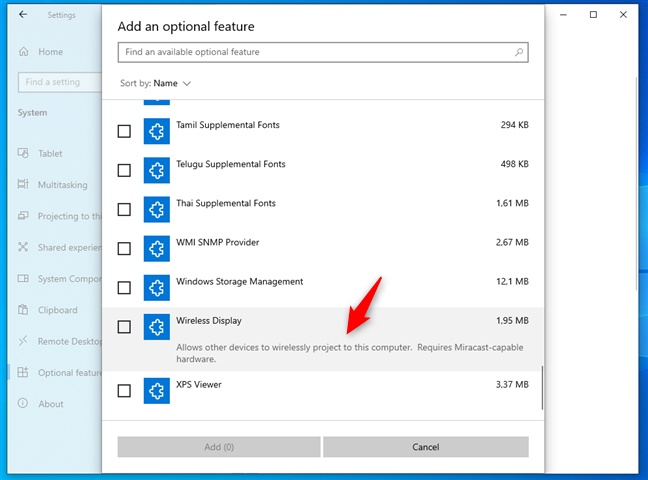Enable the Windows Storage Management checkbox
The image size is (648, 480).
pyautogui.click(x=124, y=288)
